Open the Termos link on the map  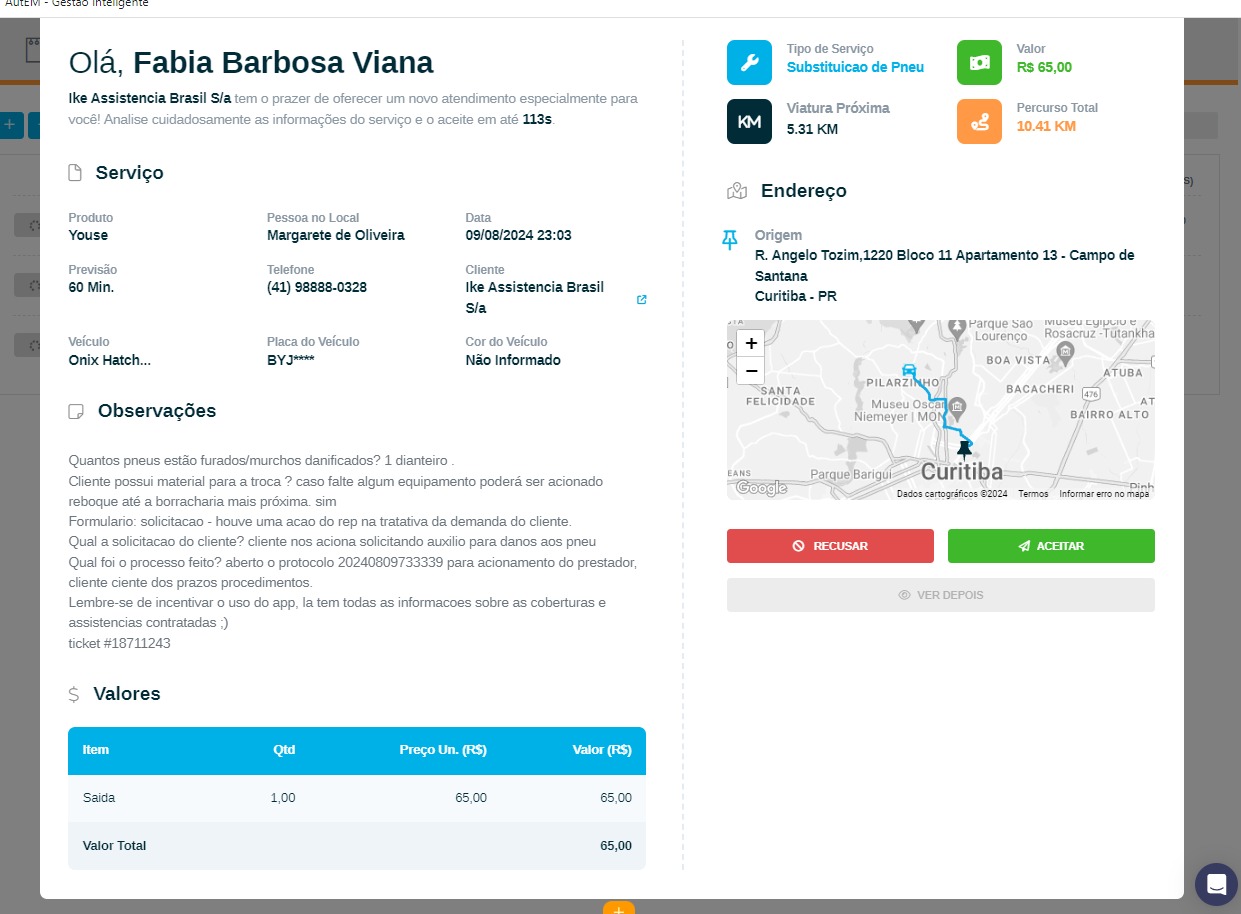[1033, 494]
